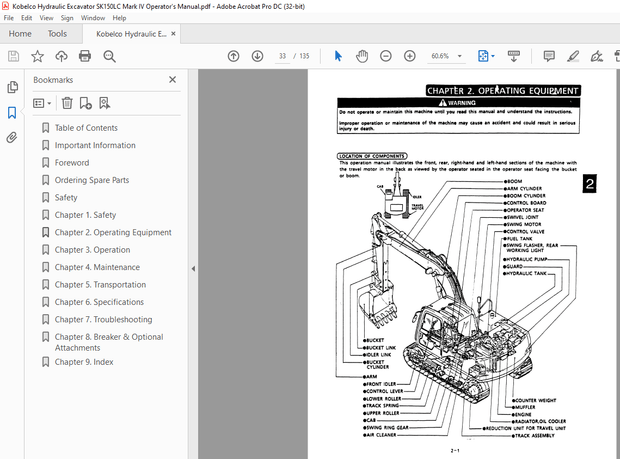Switch to the Home tab
The image size is (620, 459).
(20, 34)
